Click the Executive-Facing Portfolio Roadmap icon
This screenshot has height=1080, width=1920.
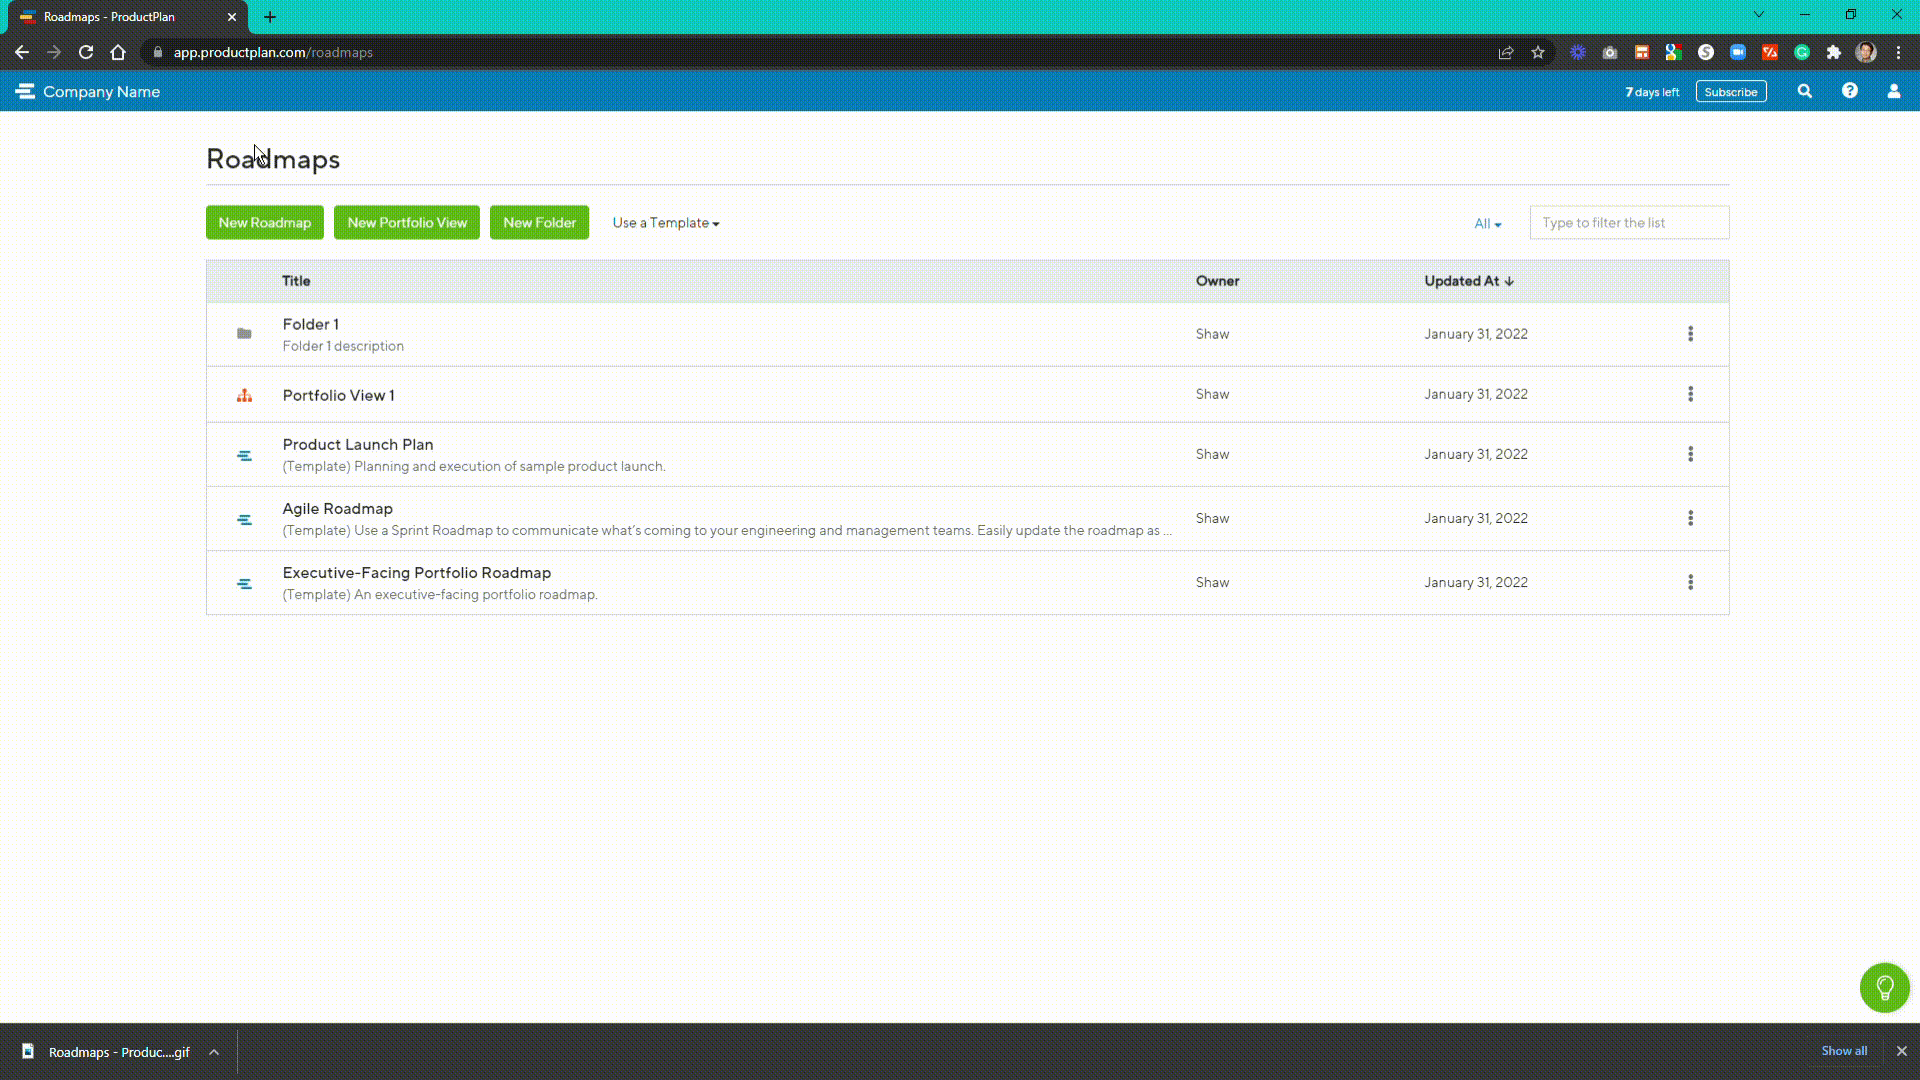(x=244, y=584)
